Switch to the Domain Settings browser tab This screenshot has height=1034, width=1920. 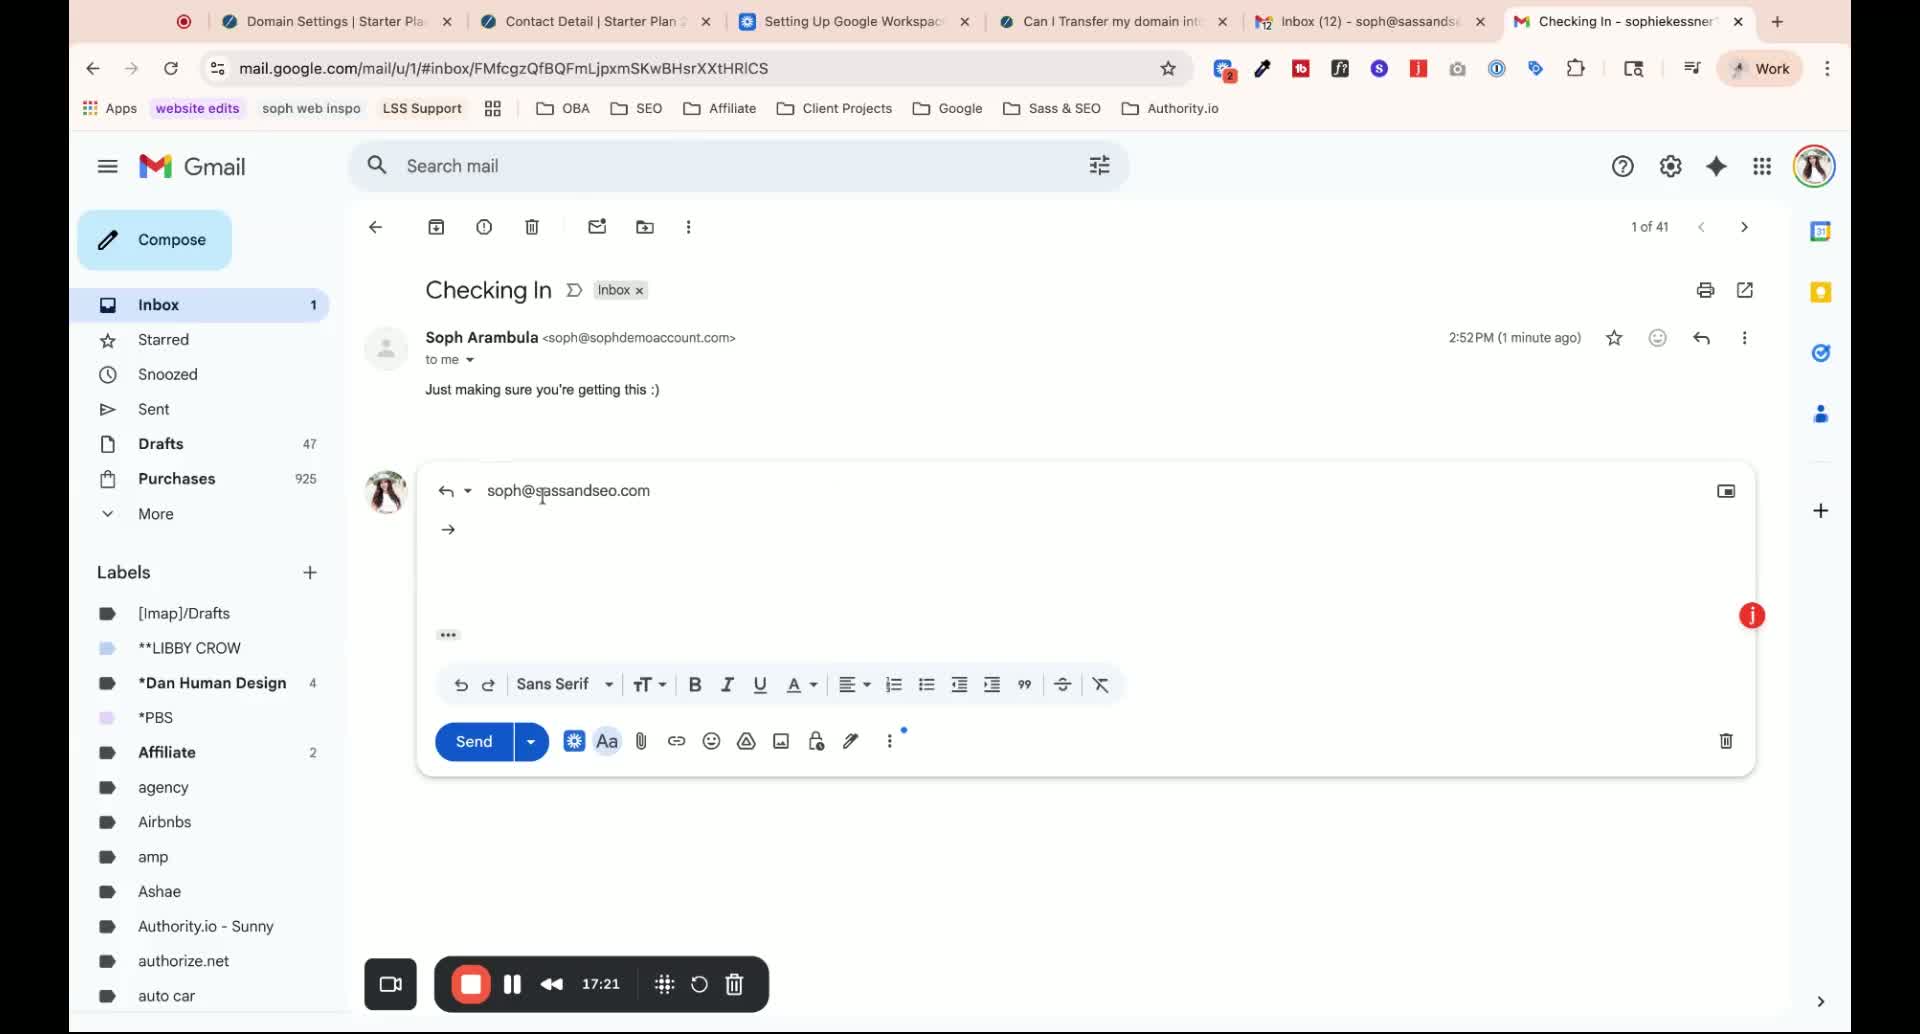[337, 21]
